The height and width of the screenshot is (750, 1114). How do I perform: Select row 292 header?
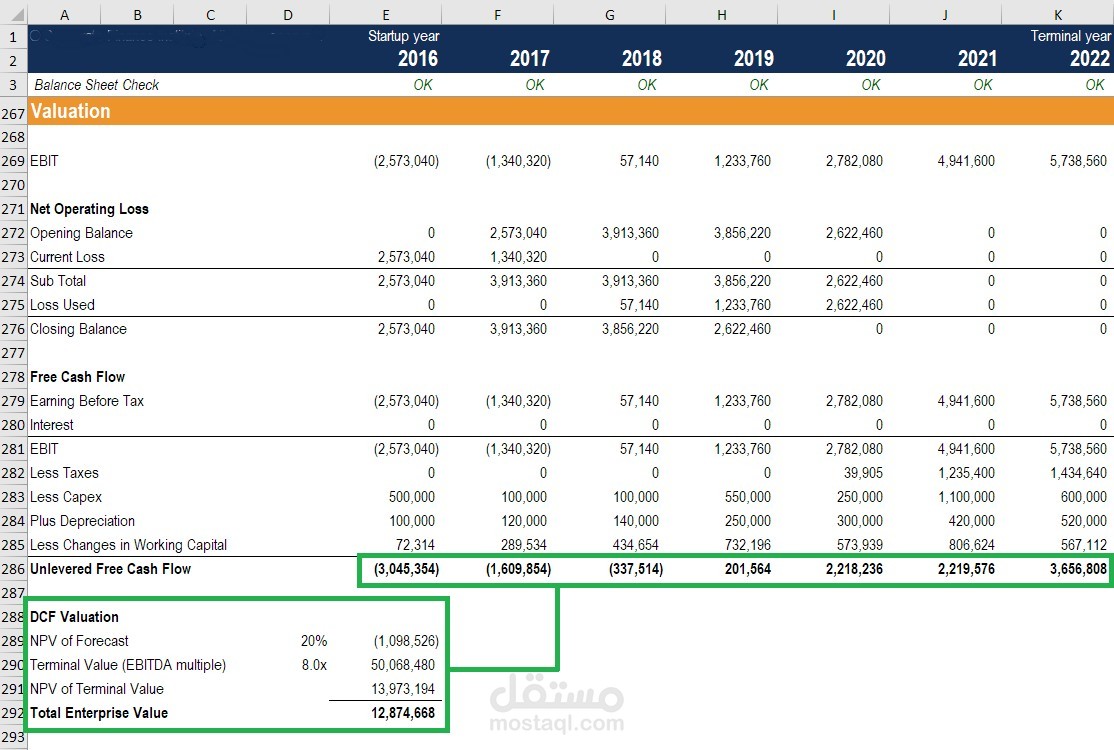13,713
